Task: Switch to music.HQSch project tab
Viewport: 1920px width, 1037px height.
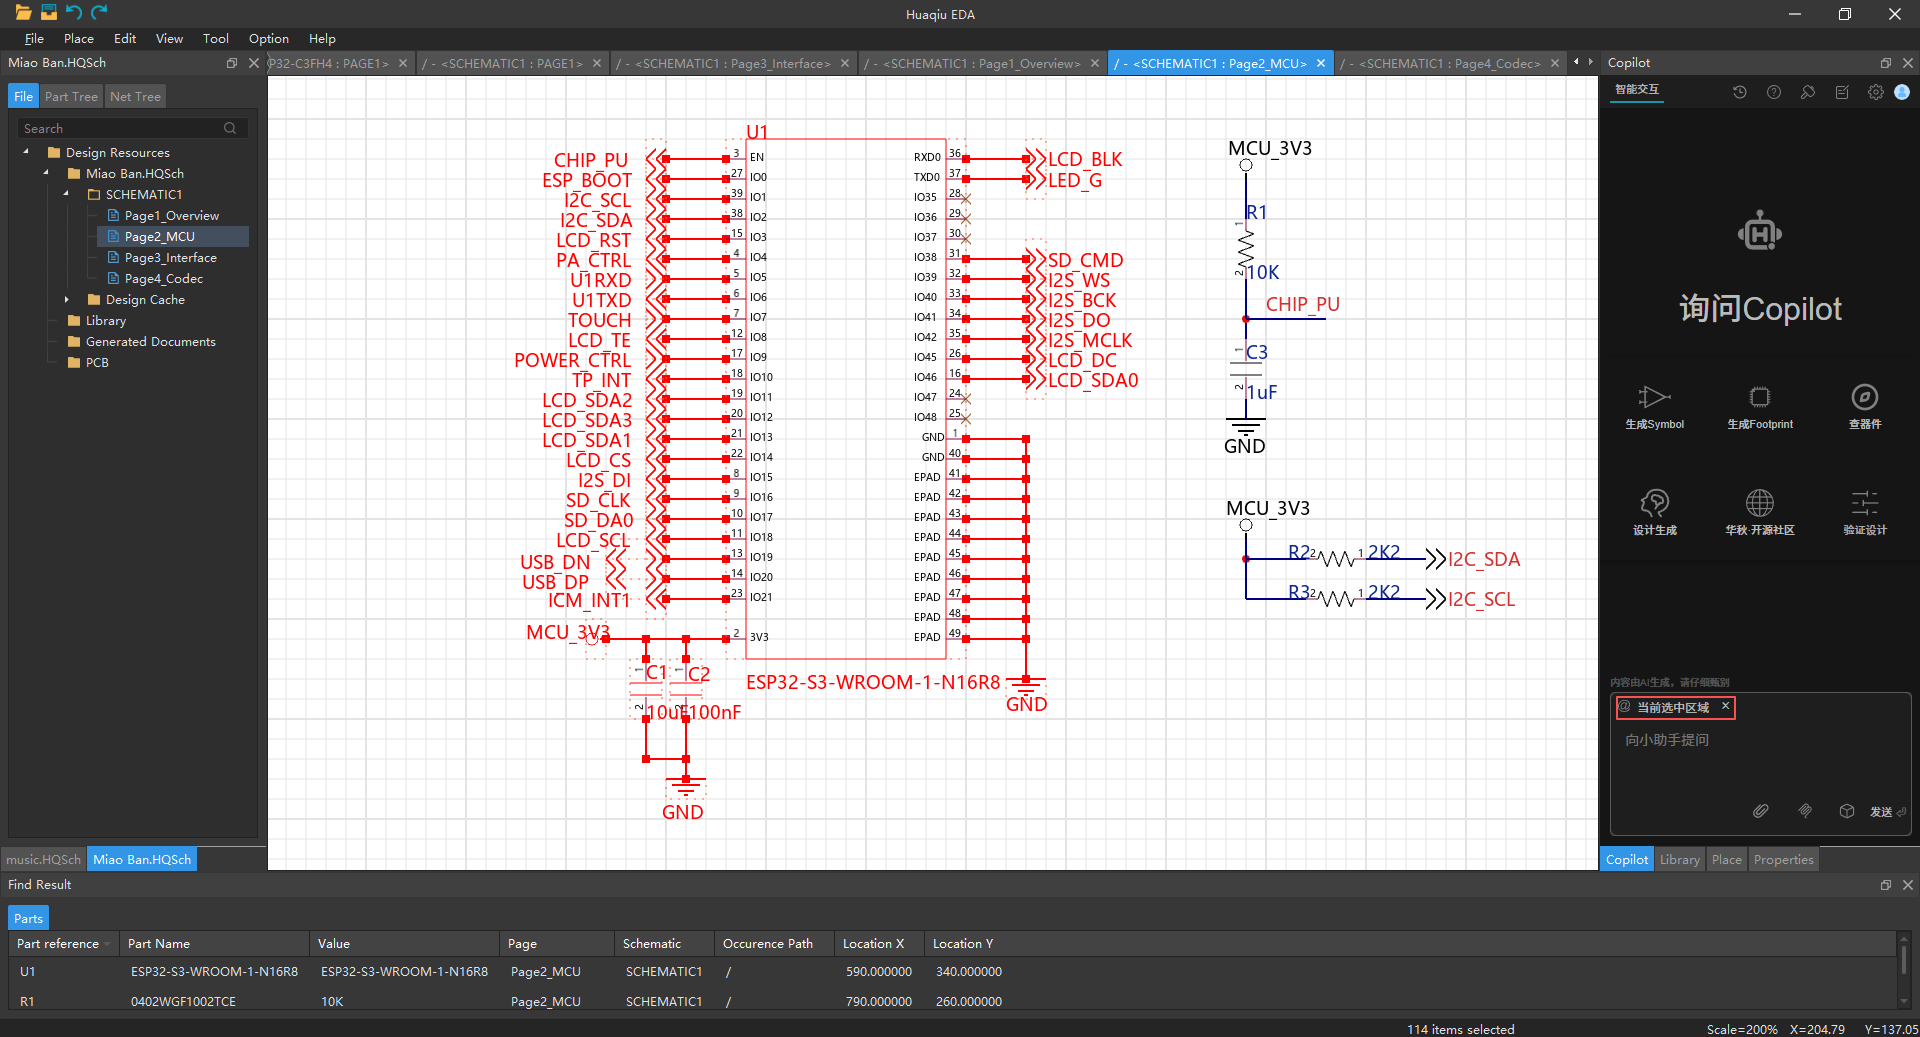Action: click(43, 860)
